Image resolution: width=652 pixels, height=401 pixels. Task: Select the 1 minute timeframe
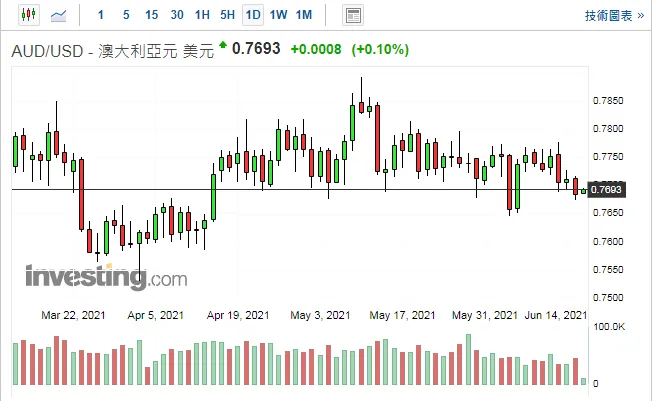[x=101, y=15]
